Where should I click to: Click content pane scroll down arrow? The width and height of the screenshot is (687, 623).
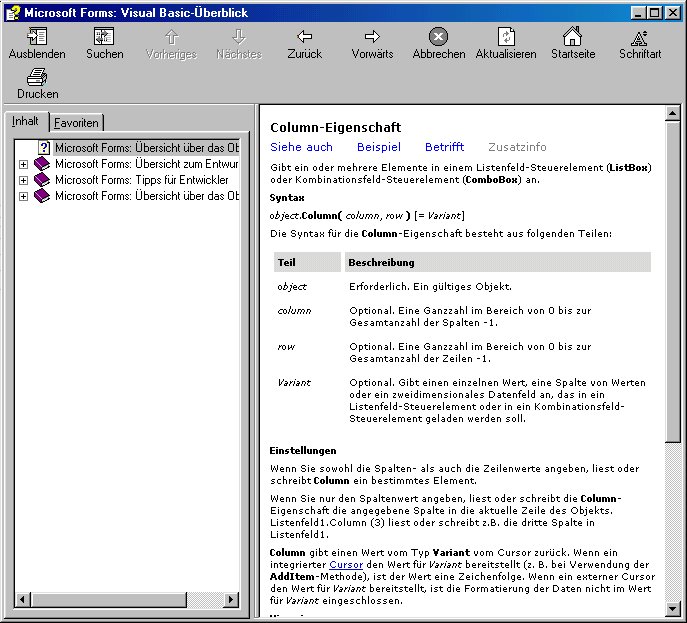pyautogui.click(x=672, y=608)
